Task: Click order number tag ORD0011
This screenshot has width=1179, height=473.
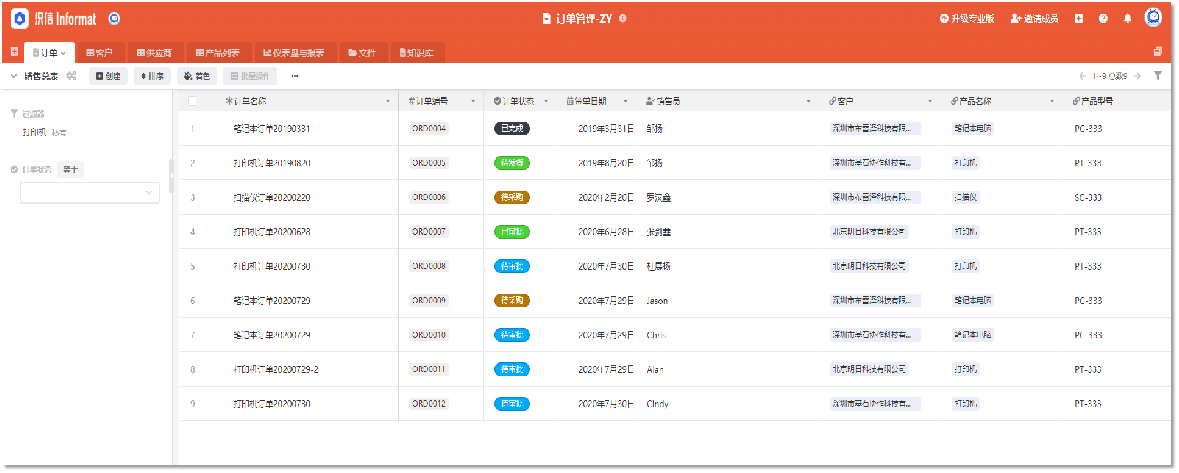Action: [429, 370]
